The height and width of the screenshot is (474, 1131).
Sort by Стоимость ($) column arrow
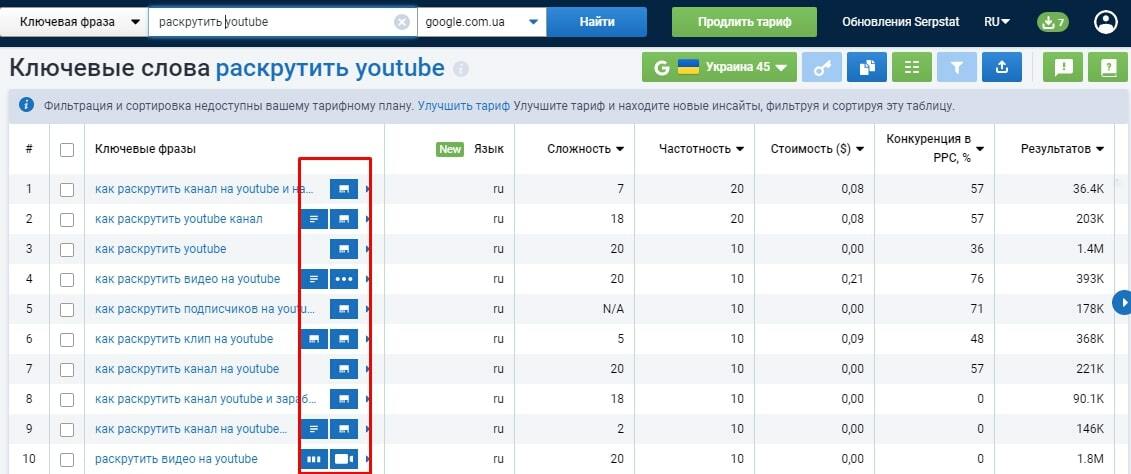[x=859, y=149]
